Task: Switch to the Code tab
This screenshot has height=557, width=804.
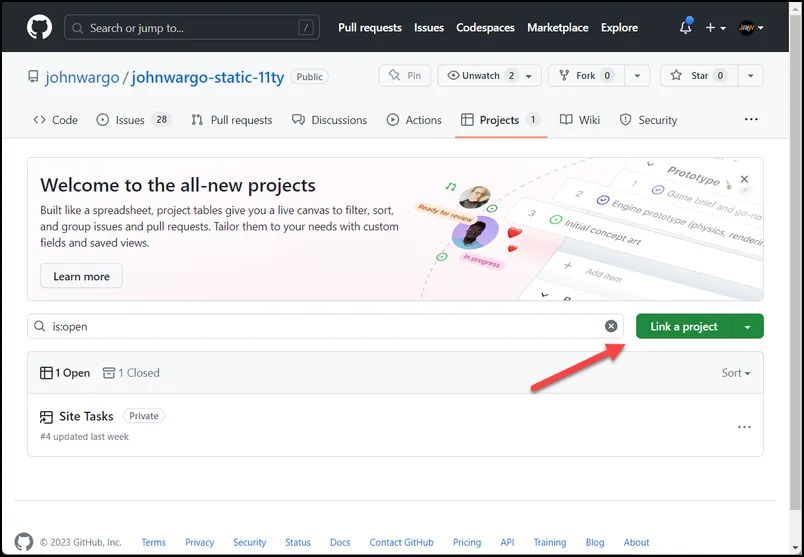Action: [x=55, y=120]
